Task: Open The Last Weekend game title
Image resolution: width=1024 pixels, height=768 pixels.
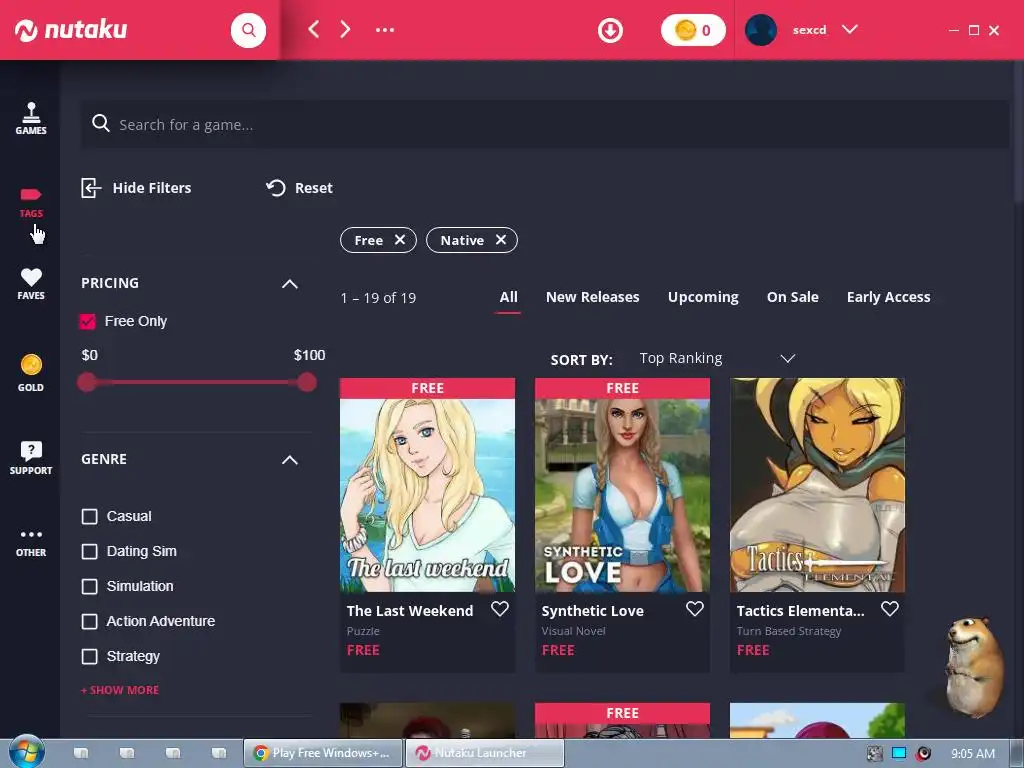Action: 409,611
